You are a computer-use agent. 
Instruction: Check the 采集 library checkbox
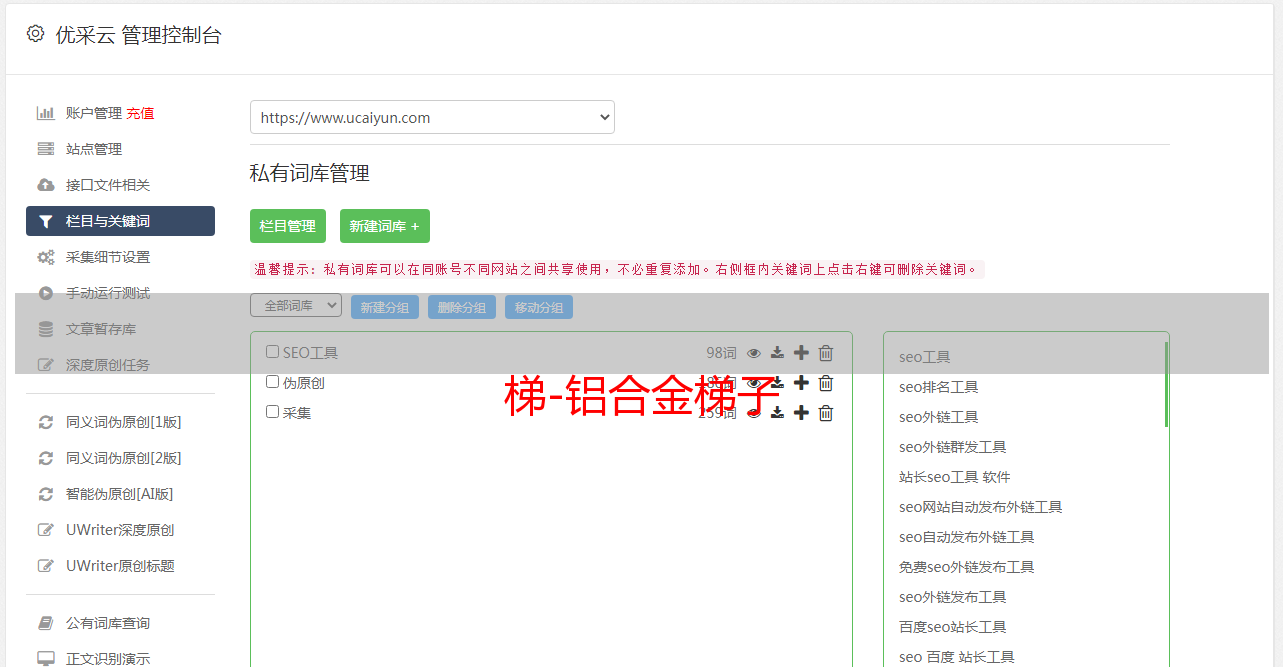tap(272, 412)
